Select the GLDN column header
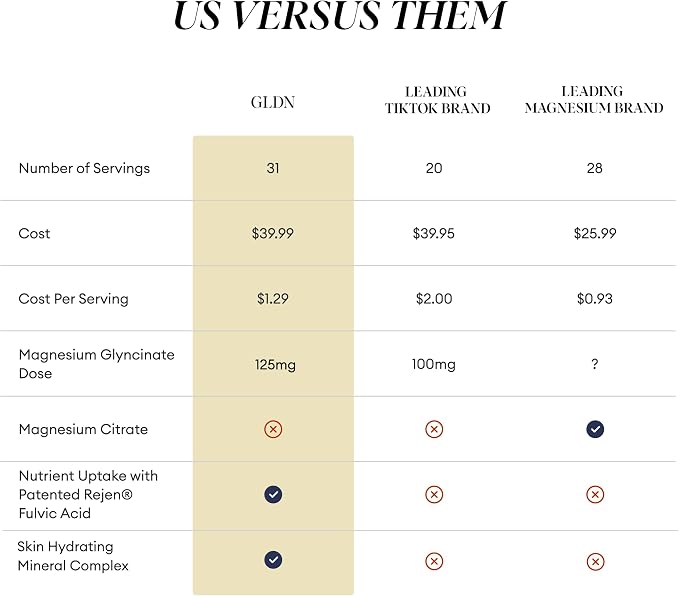 pyautogui.click(x=273, y=102)
